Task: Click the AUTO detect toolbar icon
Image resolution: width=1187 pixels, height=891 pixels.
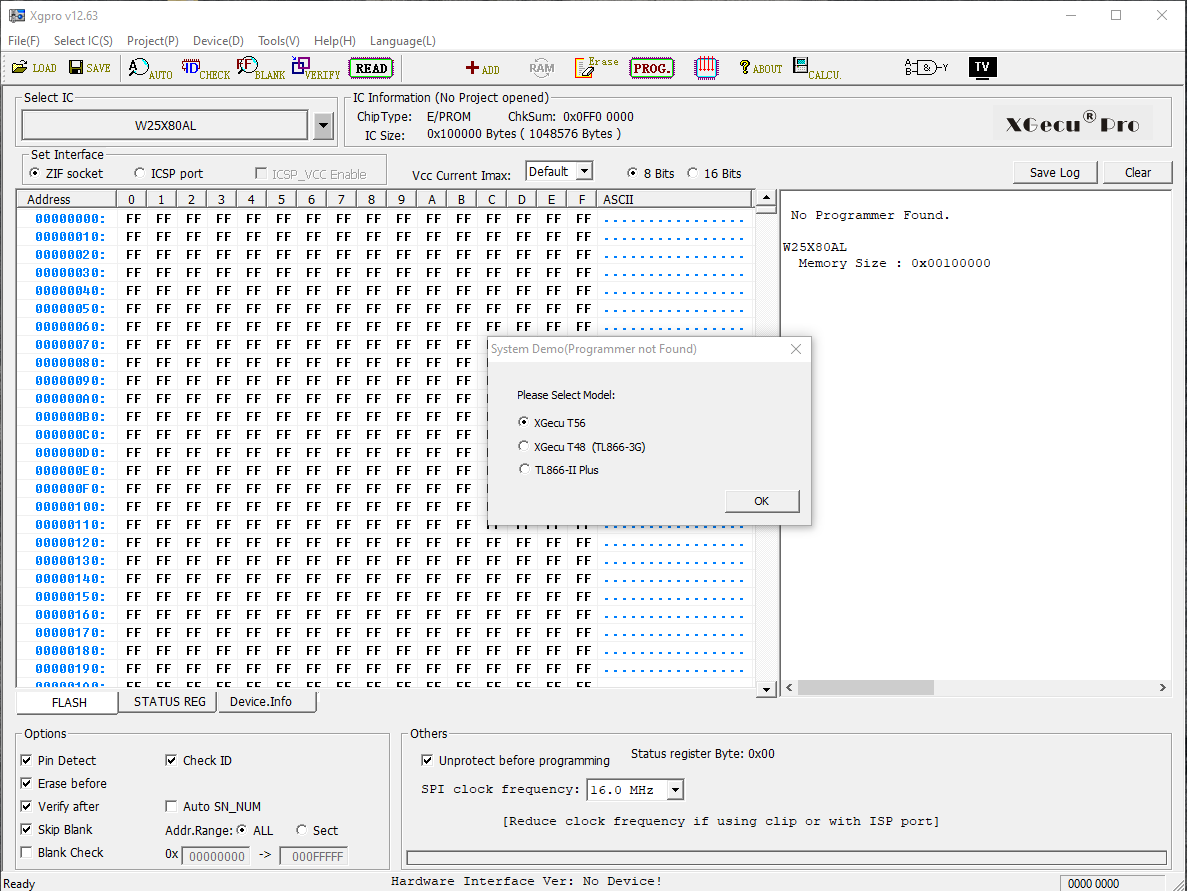Action: [150, 69]
